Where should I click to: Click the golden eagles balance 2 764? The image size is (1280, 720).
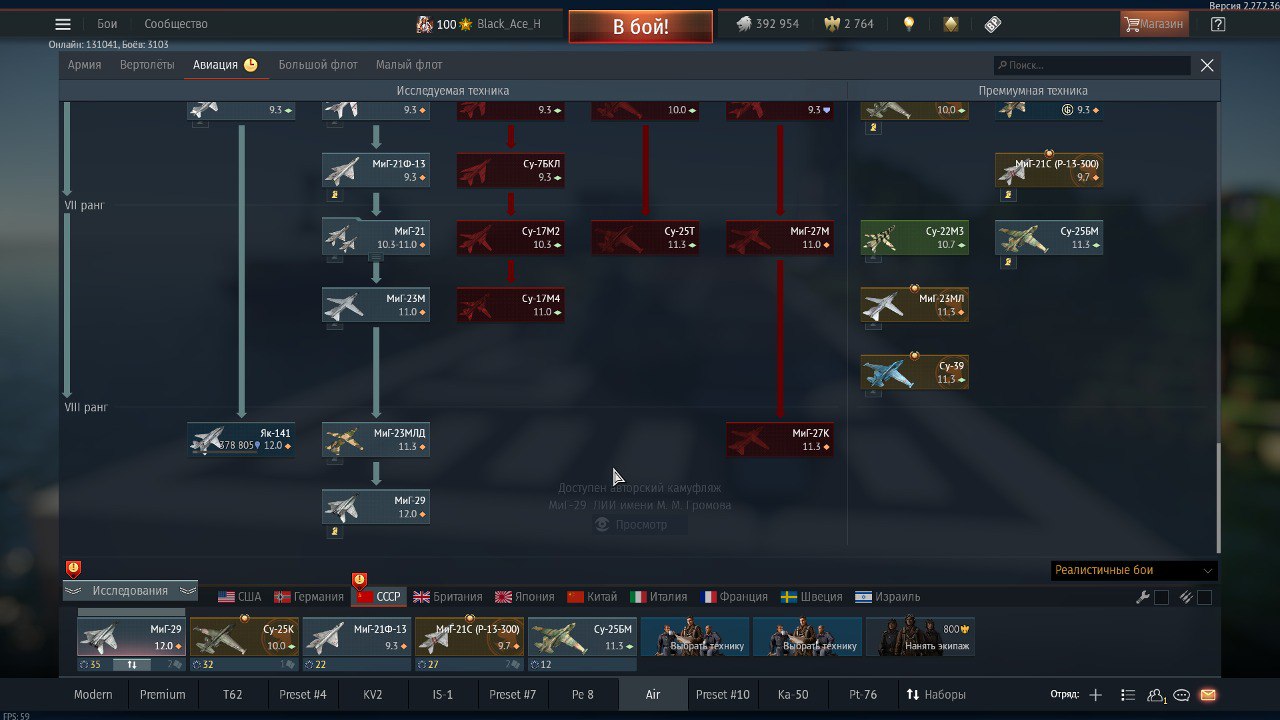coord(848,24)
